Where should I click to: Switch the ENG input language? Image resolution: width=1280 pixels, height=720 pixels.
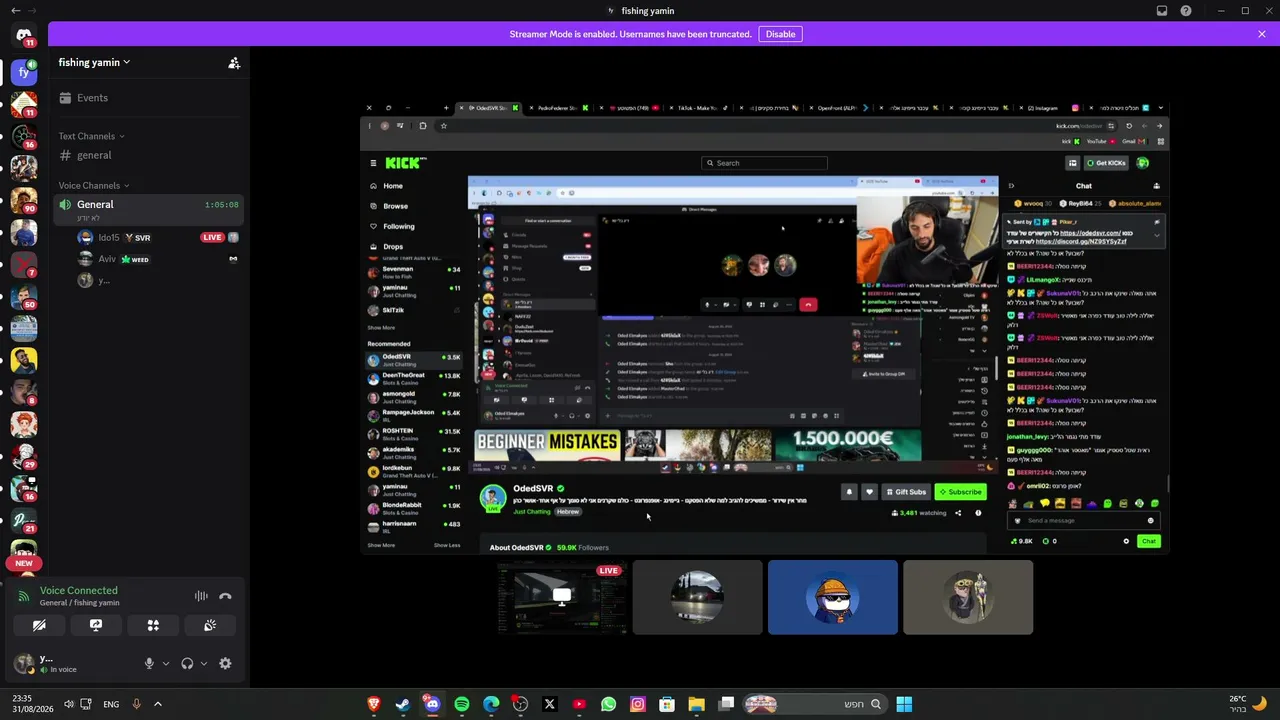[x=111, y=704]
